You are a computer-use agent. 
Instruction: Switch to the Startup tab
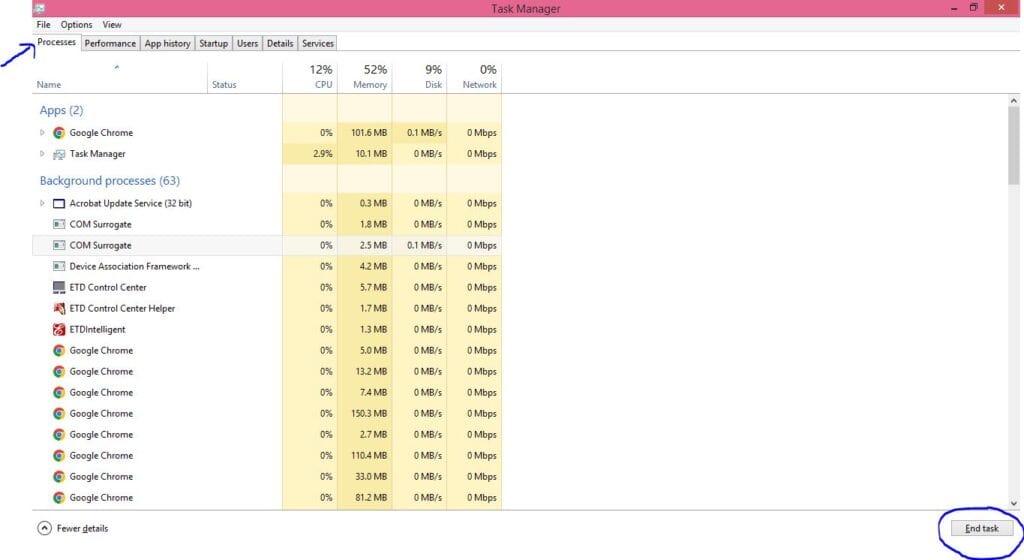[214, 43]
